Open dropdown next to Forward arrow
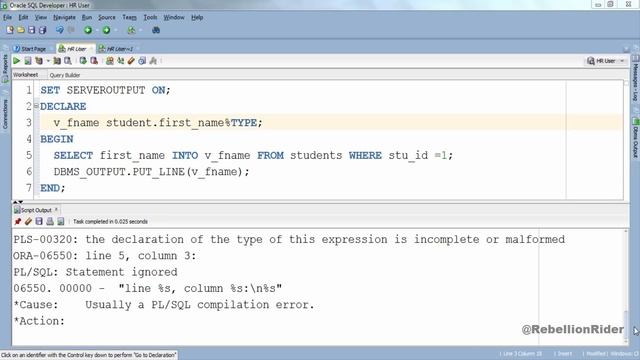The width and height of the screenshot is (640, 360). [x=116, y=31]
